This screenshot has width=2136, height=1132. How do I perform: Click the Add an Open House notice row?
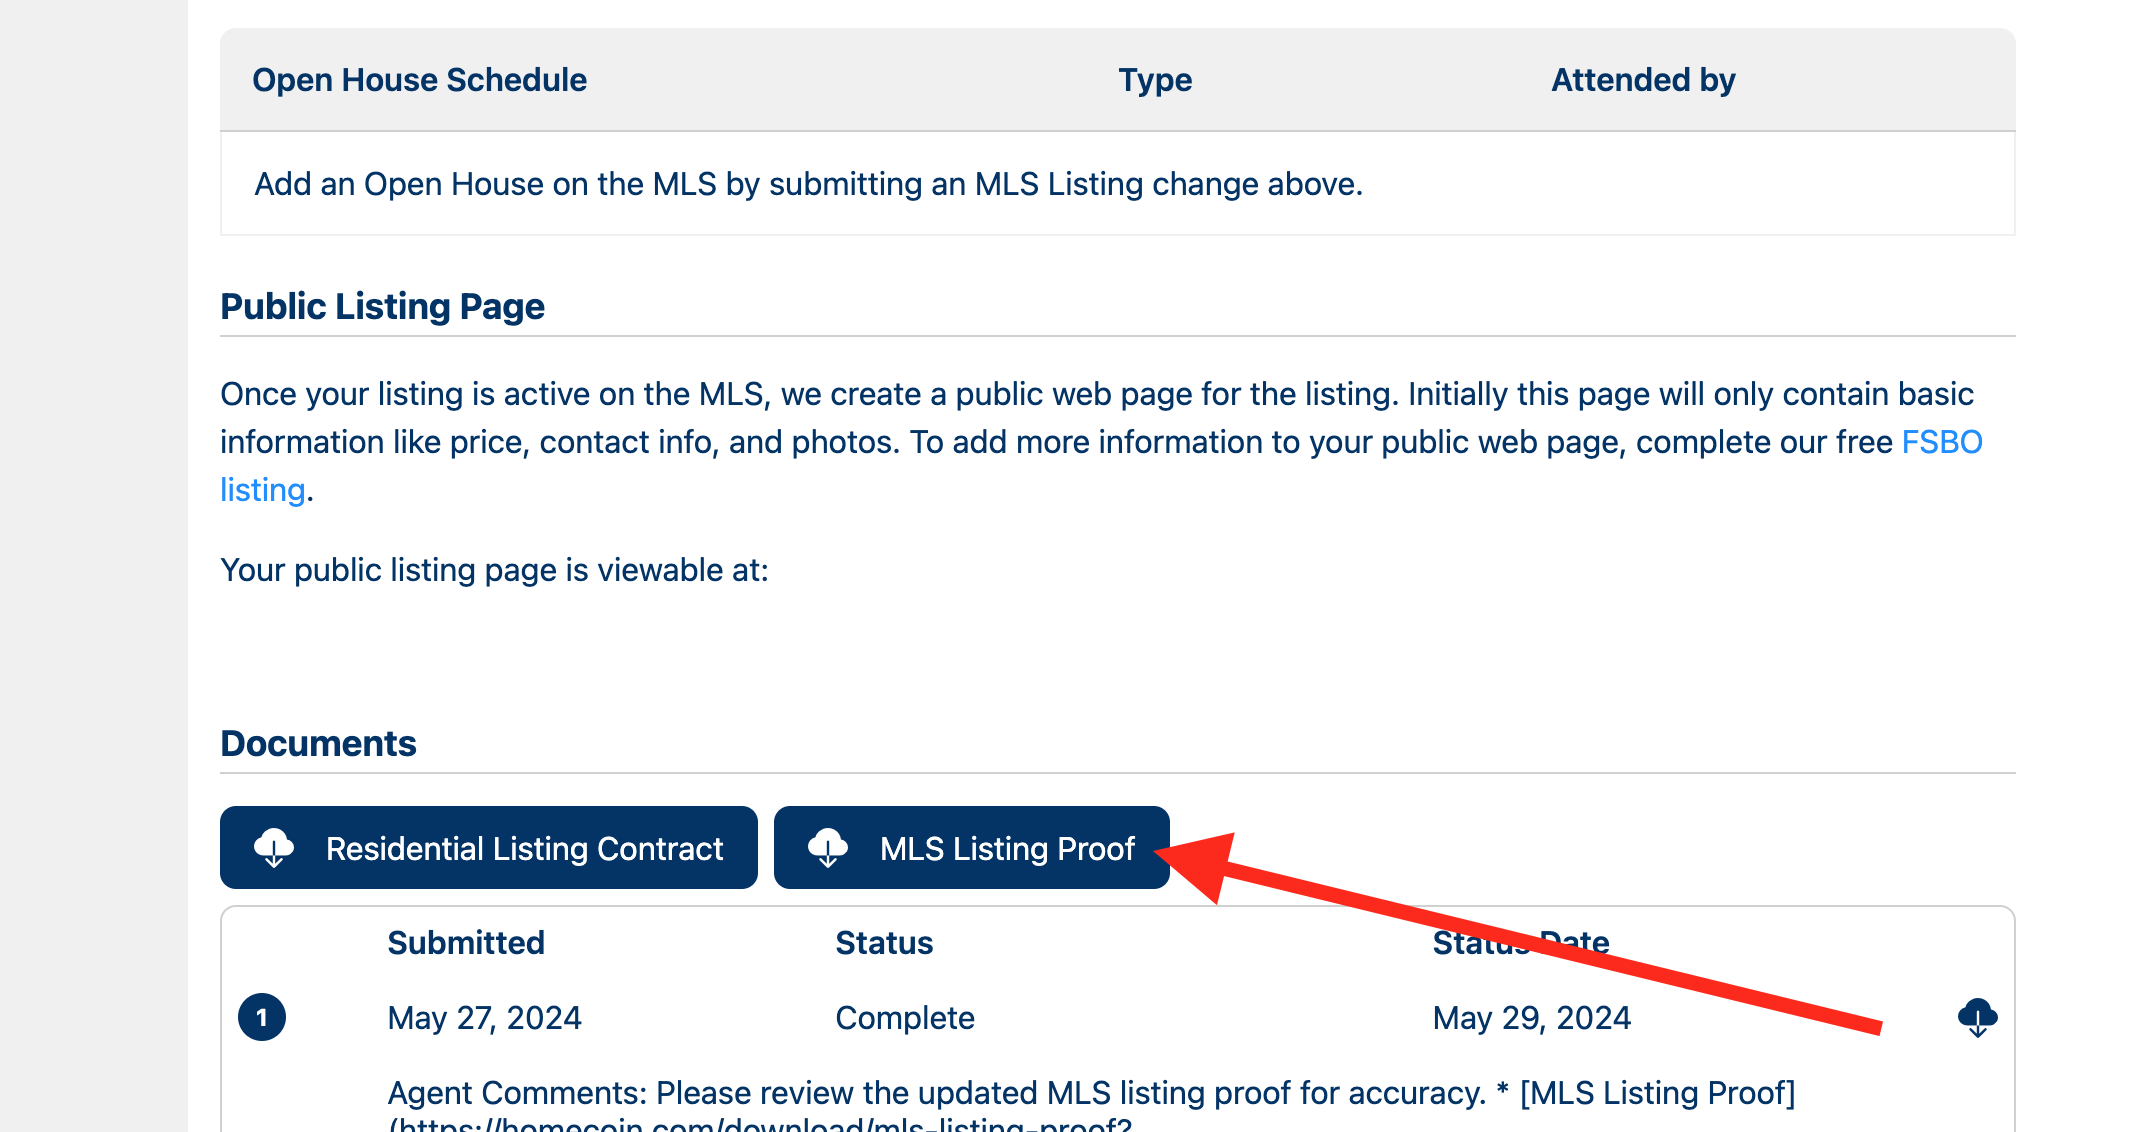[x=1117, y=184]
